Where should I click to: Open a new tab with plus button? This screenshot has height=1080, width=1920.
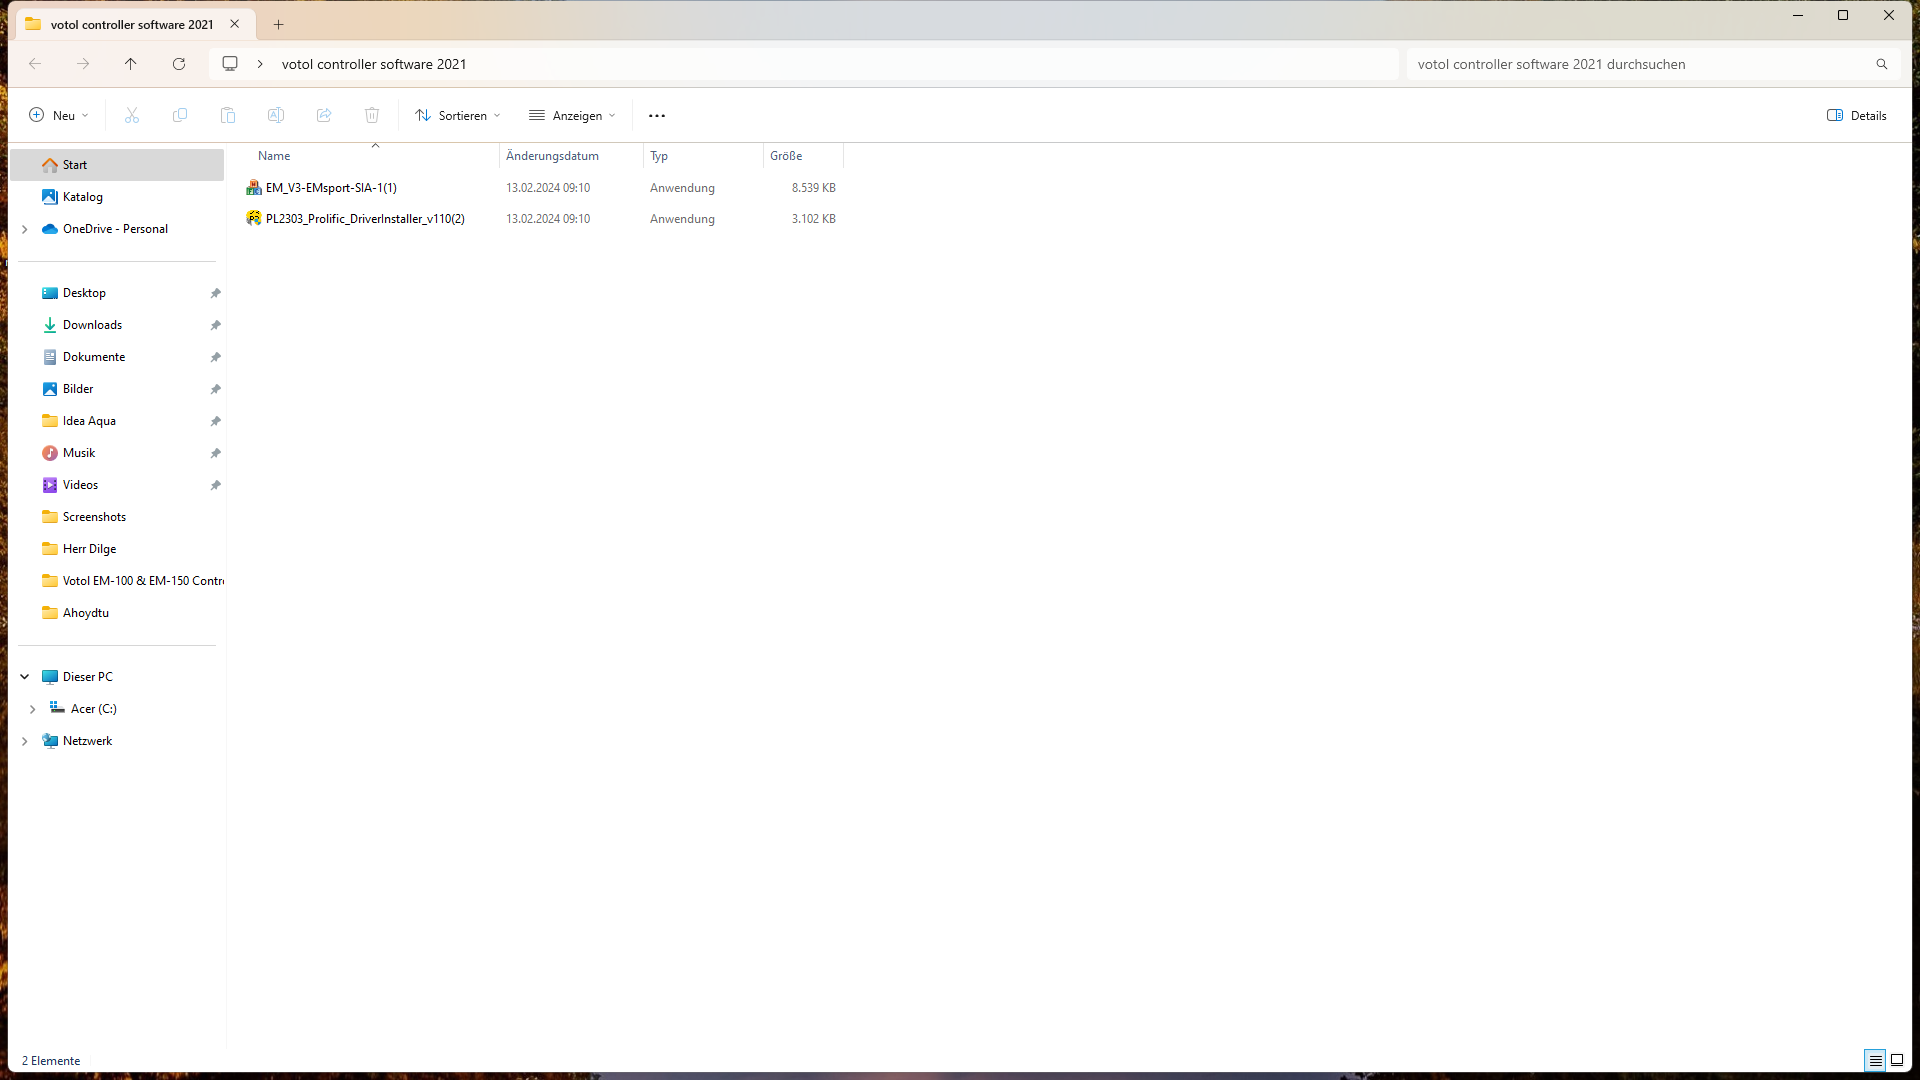tap(279, 24)
